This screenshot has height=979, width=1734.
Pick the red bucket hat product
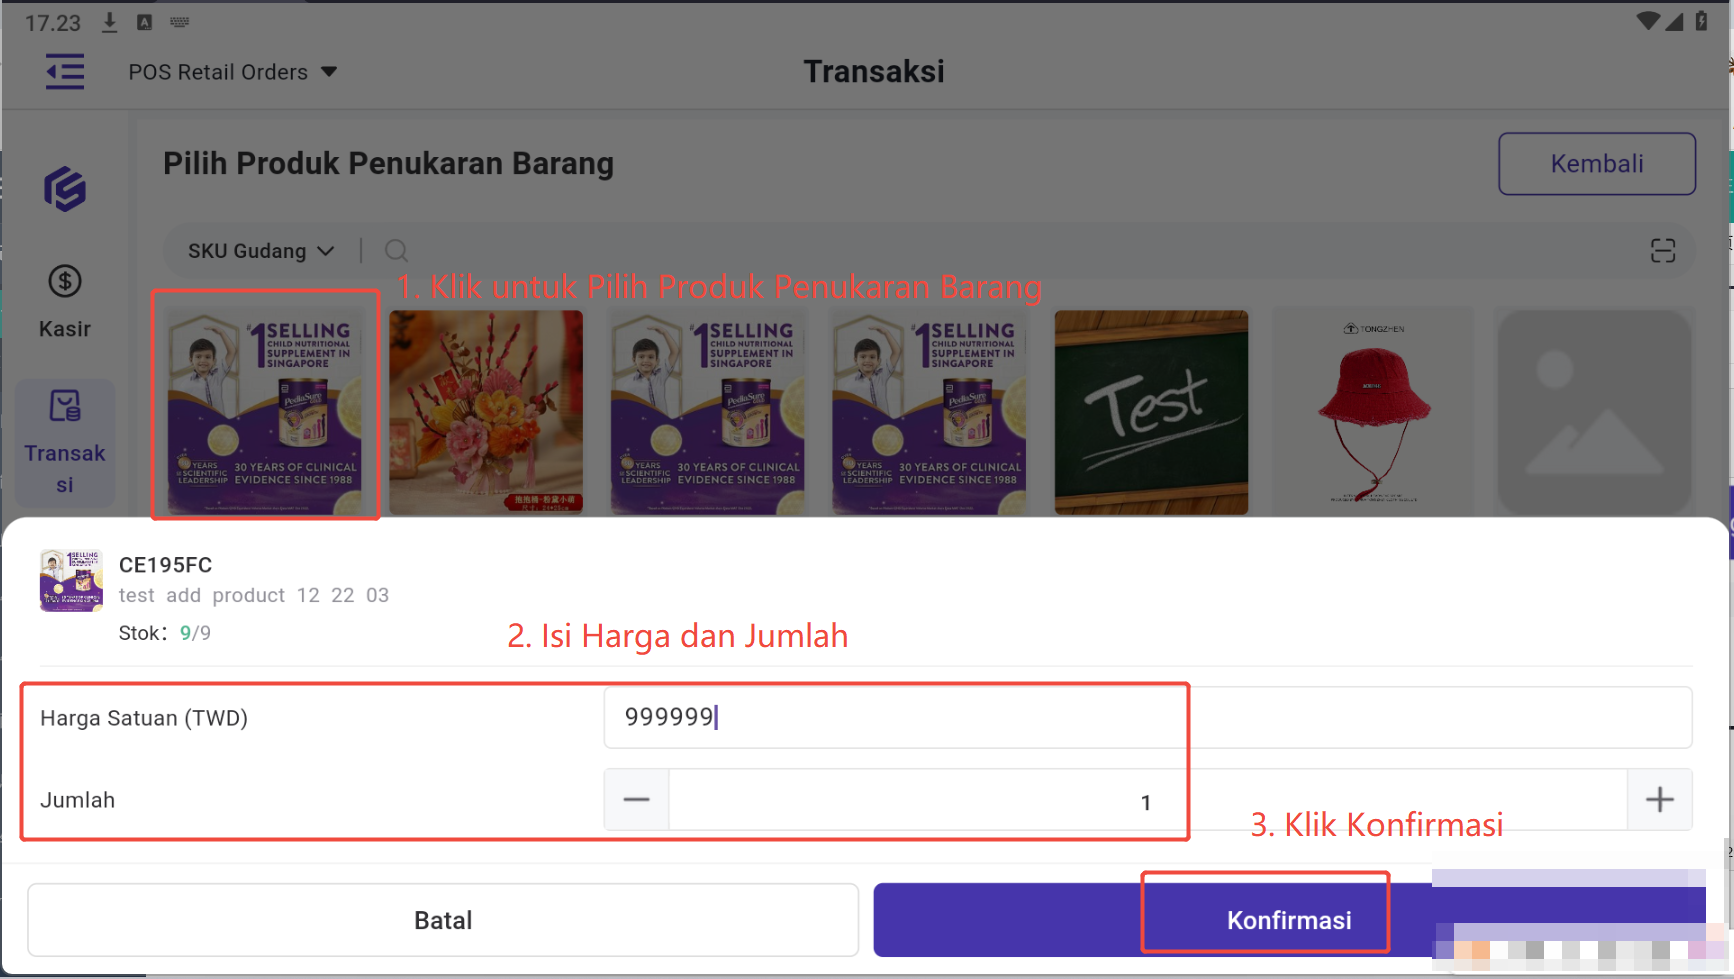(1373, 412)
